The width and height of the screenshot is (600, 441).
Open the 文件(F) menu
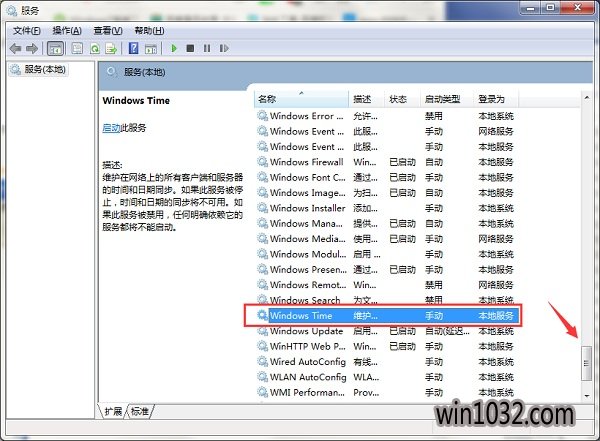pyautogui.click(x=26, y=31)
